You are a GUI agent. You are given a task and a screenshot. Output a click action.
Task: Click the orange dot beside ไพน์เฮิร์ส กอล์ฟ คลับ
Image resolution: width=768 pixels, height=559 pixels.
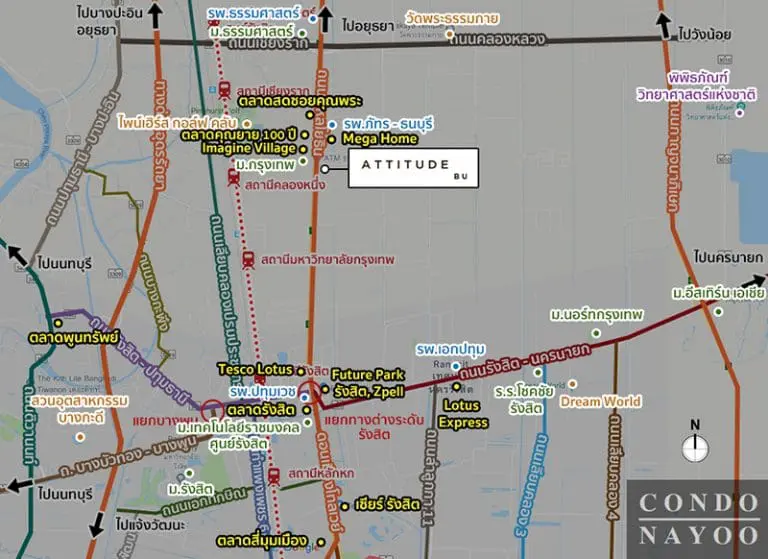247,124
